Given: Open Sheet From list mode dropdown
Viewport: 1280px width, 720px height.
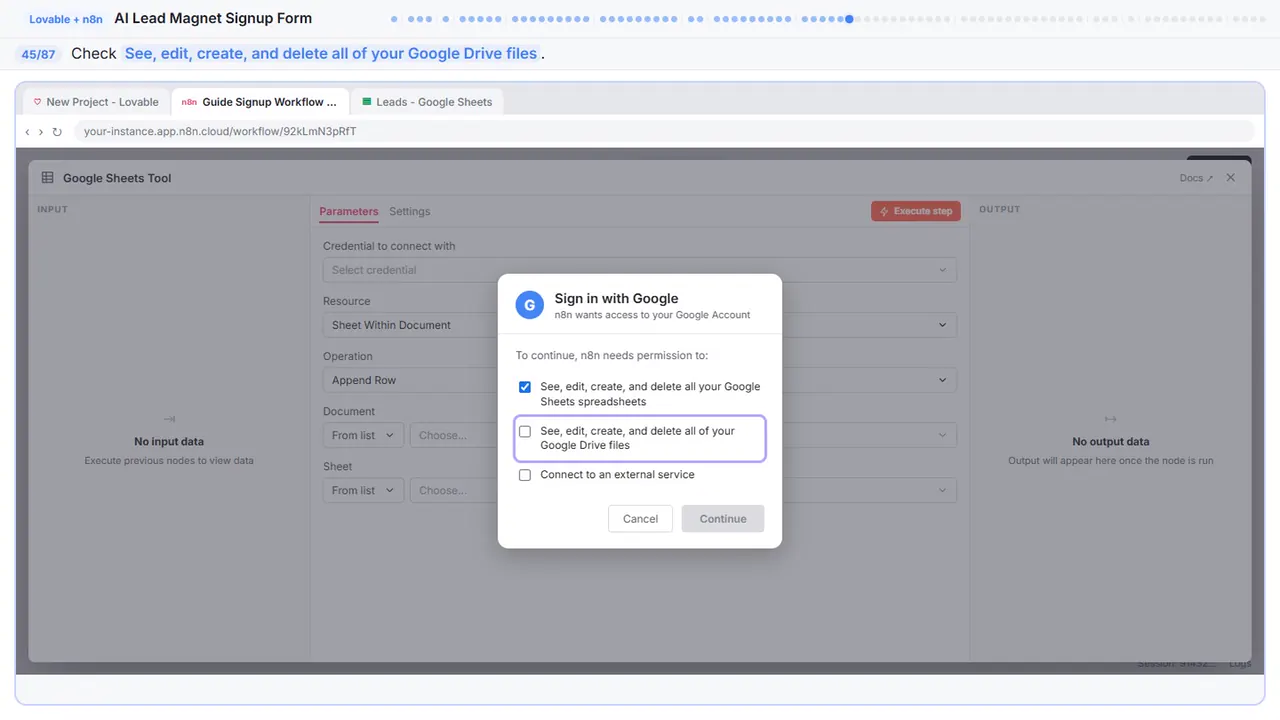Looking at the screenshot, I should 364,490.
